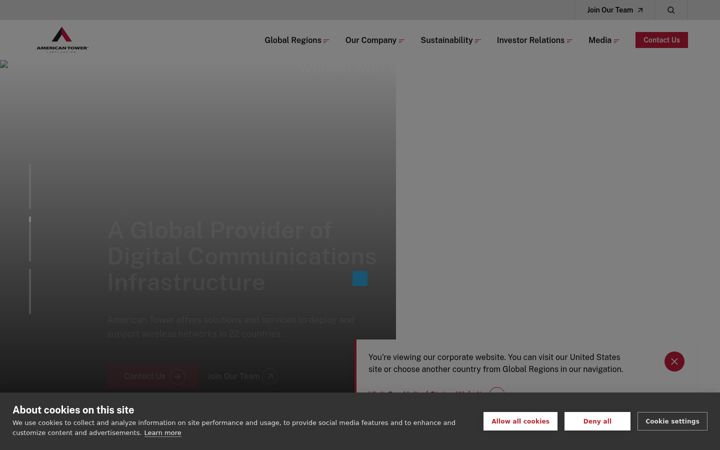Click the Deny all button

click(597, 421)
